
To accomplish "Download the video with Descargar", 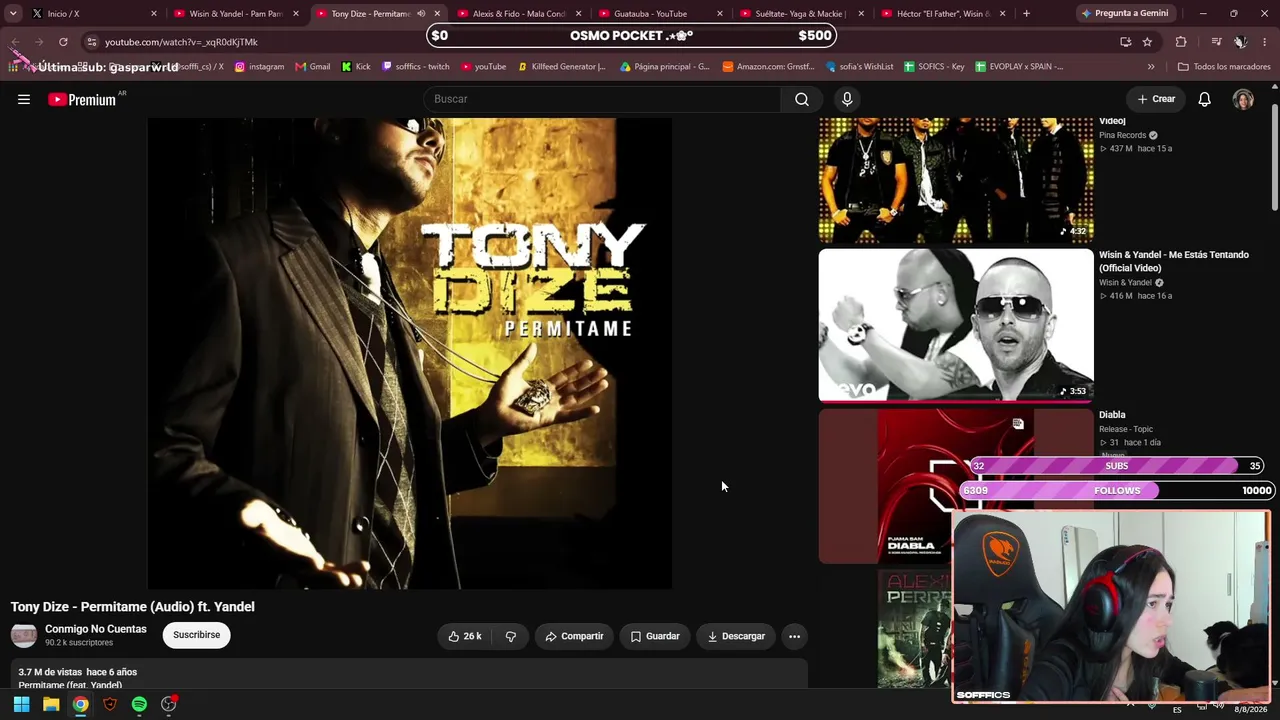I will pos(736,636).
